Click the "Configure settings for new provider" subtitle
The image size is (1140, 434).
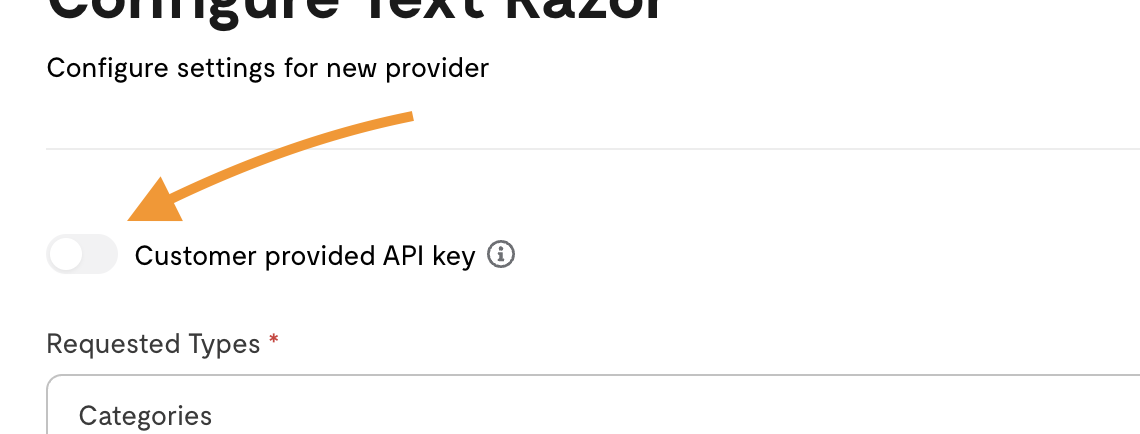[268, 68]
